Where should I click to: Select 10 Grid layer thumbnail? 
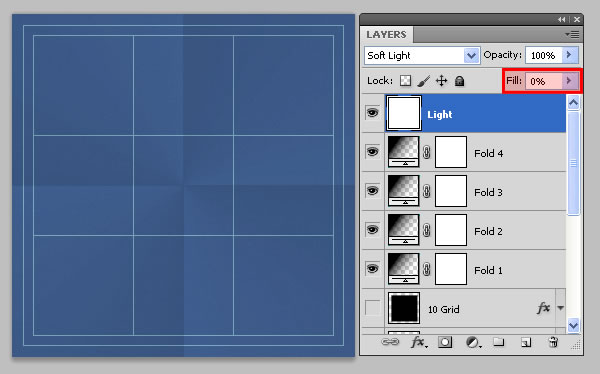click(x=404, y=308)
